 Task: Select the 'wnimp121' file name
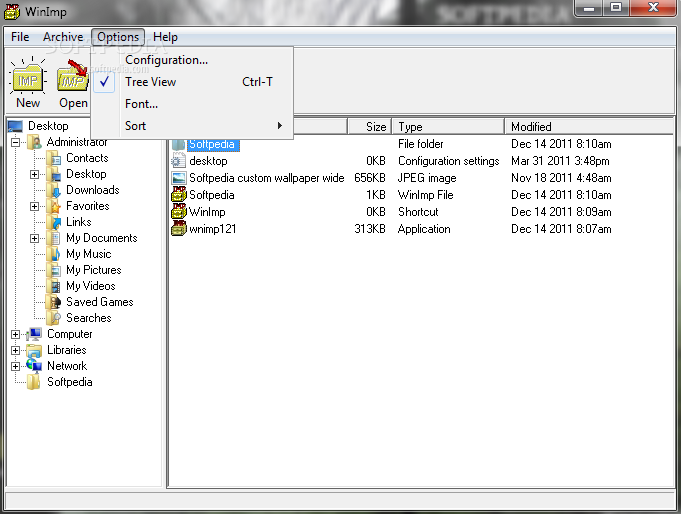212,229
